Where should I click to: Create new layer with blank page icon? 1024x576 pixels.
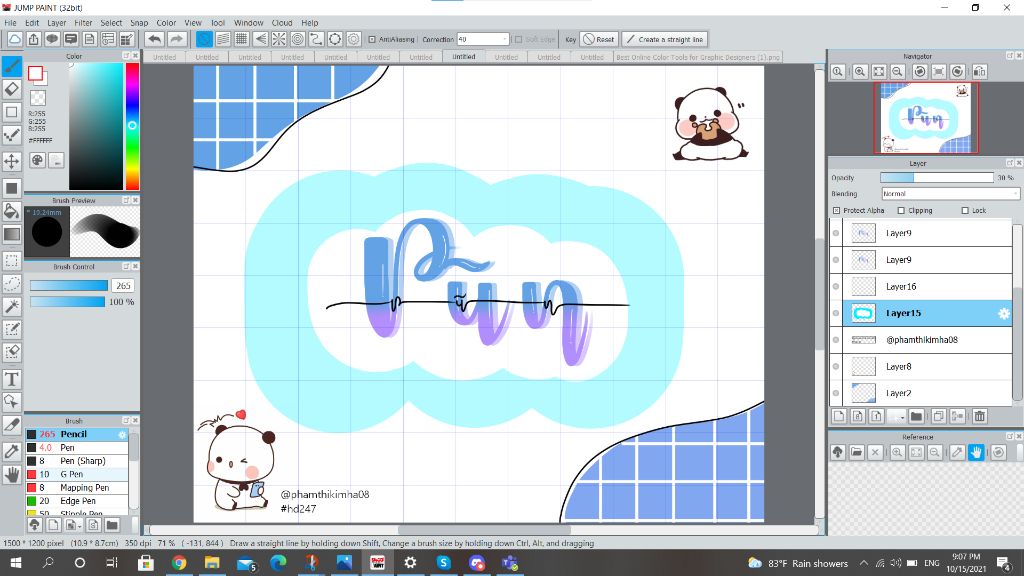coord(839,416)
